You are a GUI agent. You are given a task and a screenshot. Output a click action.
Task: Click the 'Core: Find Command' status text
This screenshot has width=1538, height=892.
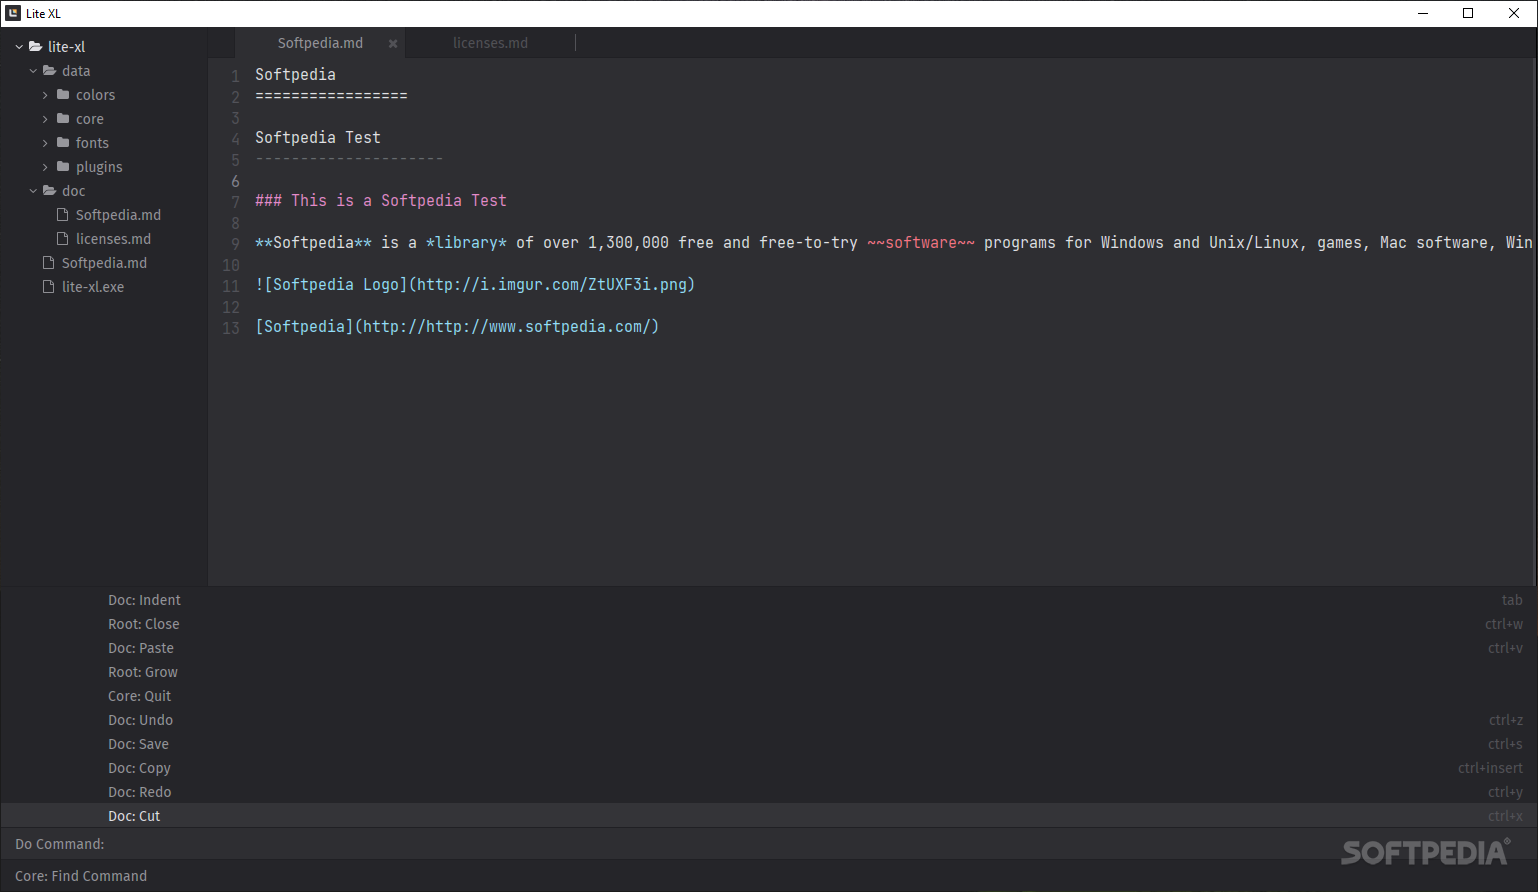[81, 876]
